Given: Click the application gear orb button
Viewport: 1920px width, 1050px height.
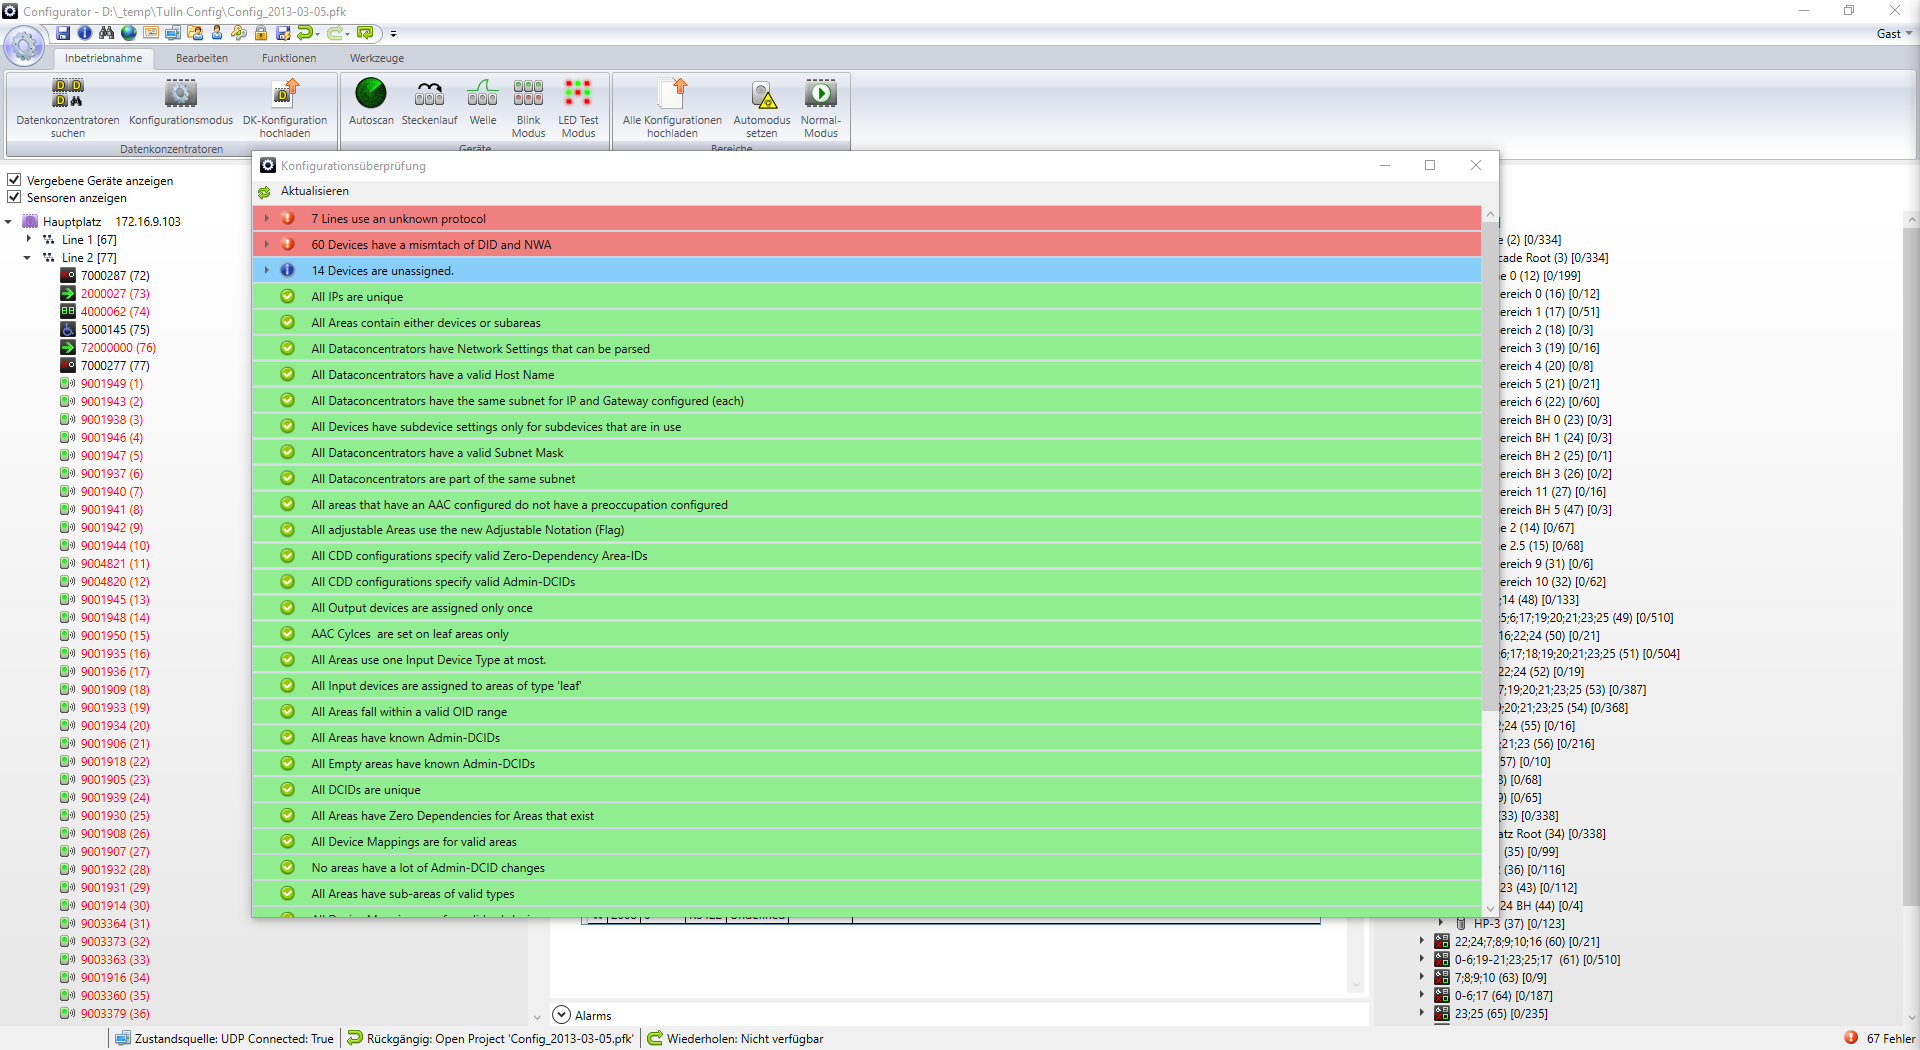Looking at the screenshot, I should pos(25,45).
